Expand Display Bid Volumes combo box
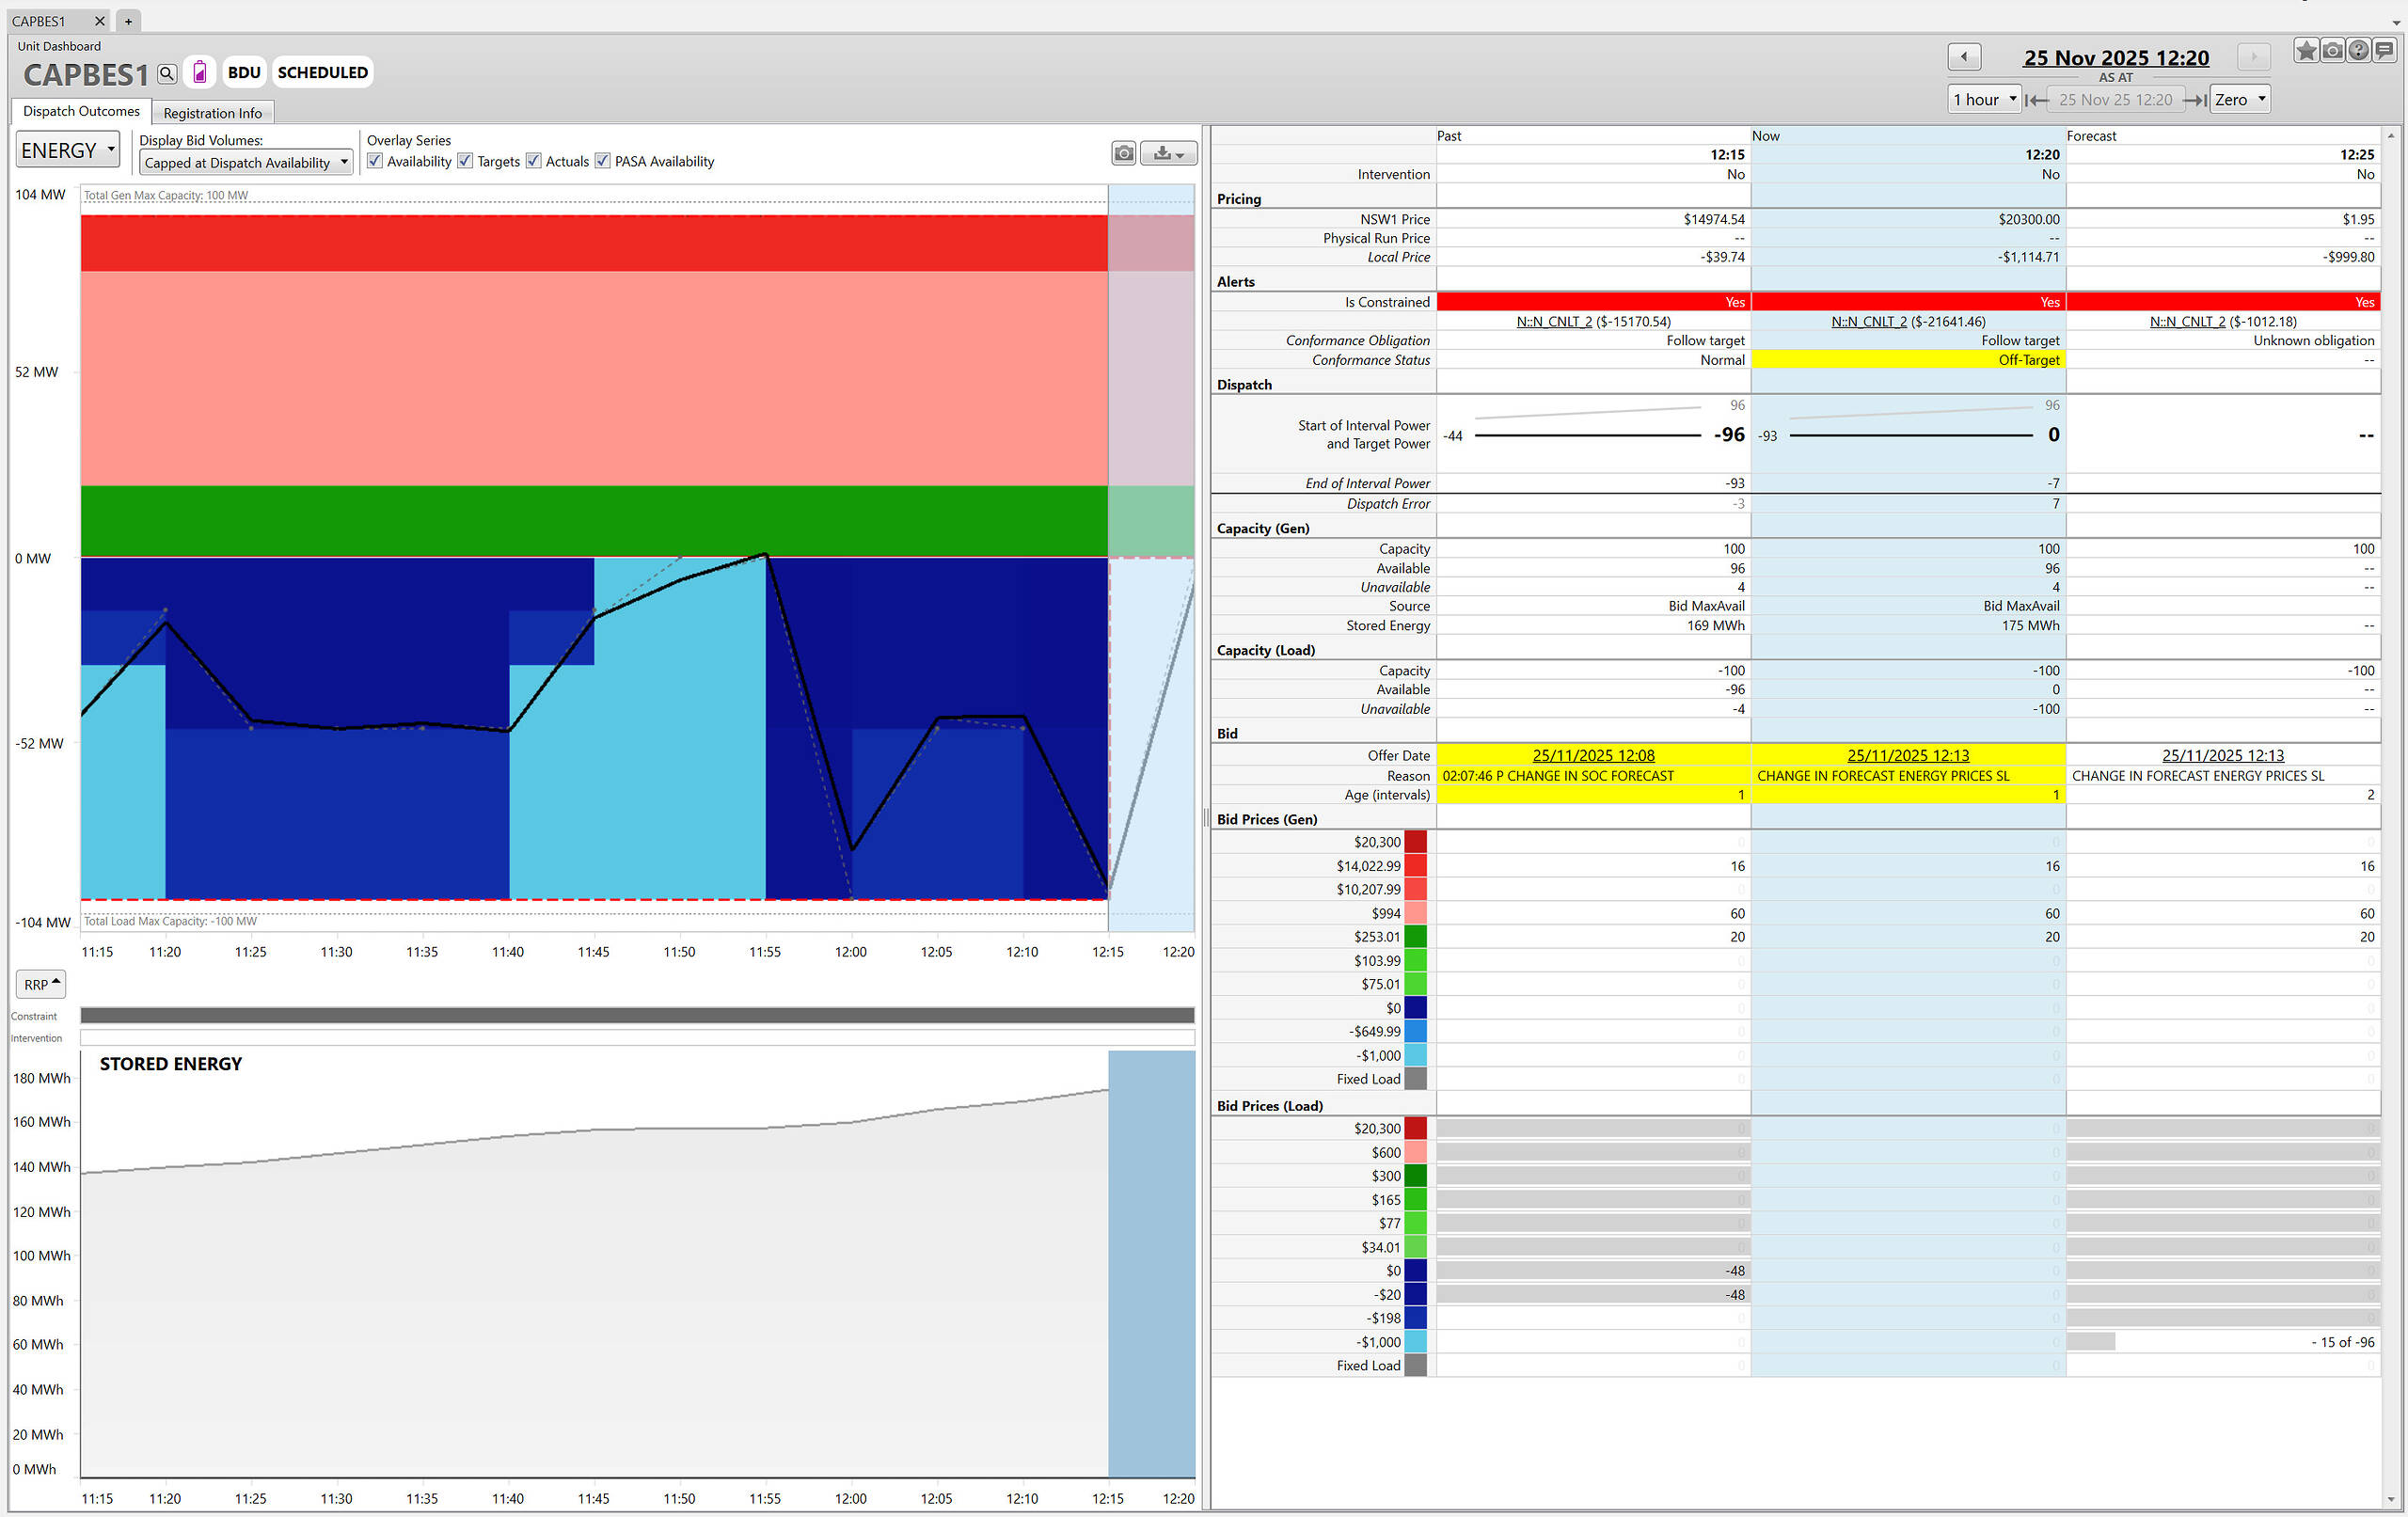The width and height of the screenshot is (2408, 1517). [246, 163]
